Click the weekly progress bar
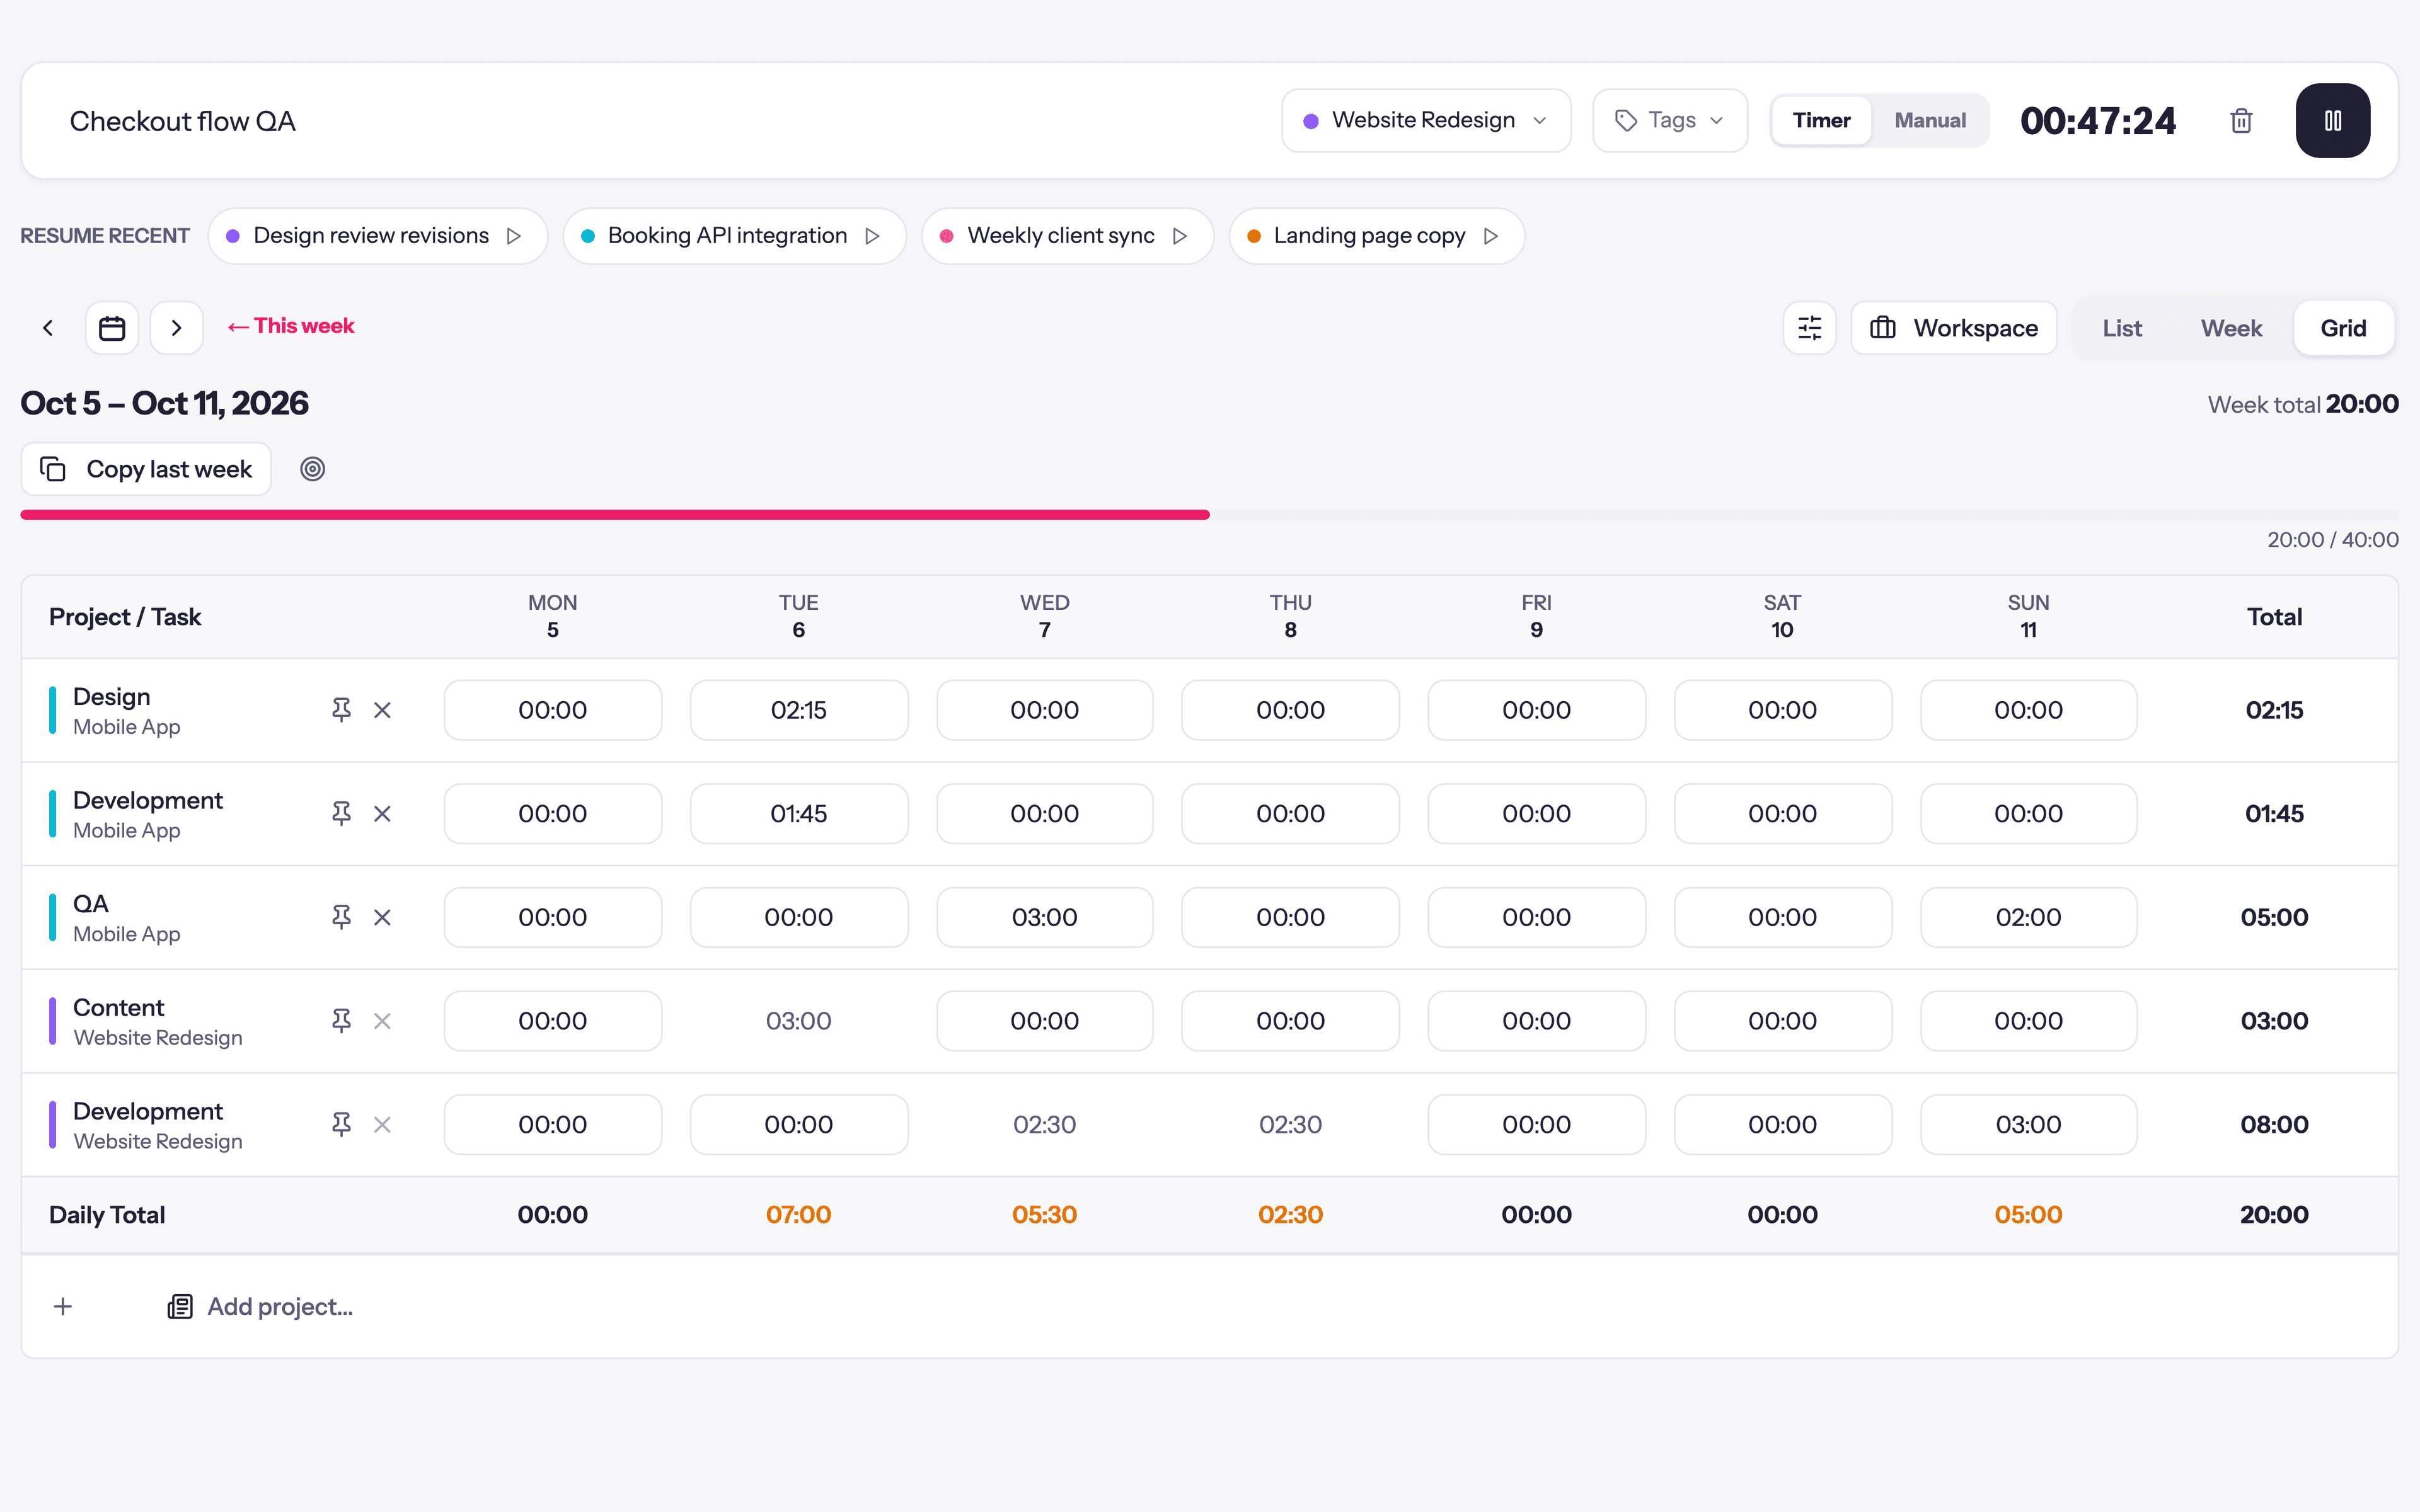The image size is (2420, 1512). (1209, 515)
